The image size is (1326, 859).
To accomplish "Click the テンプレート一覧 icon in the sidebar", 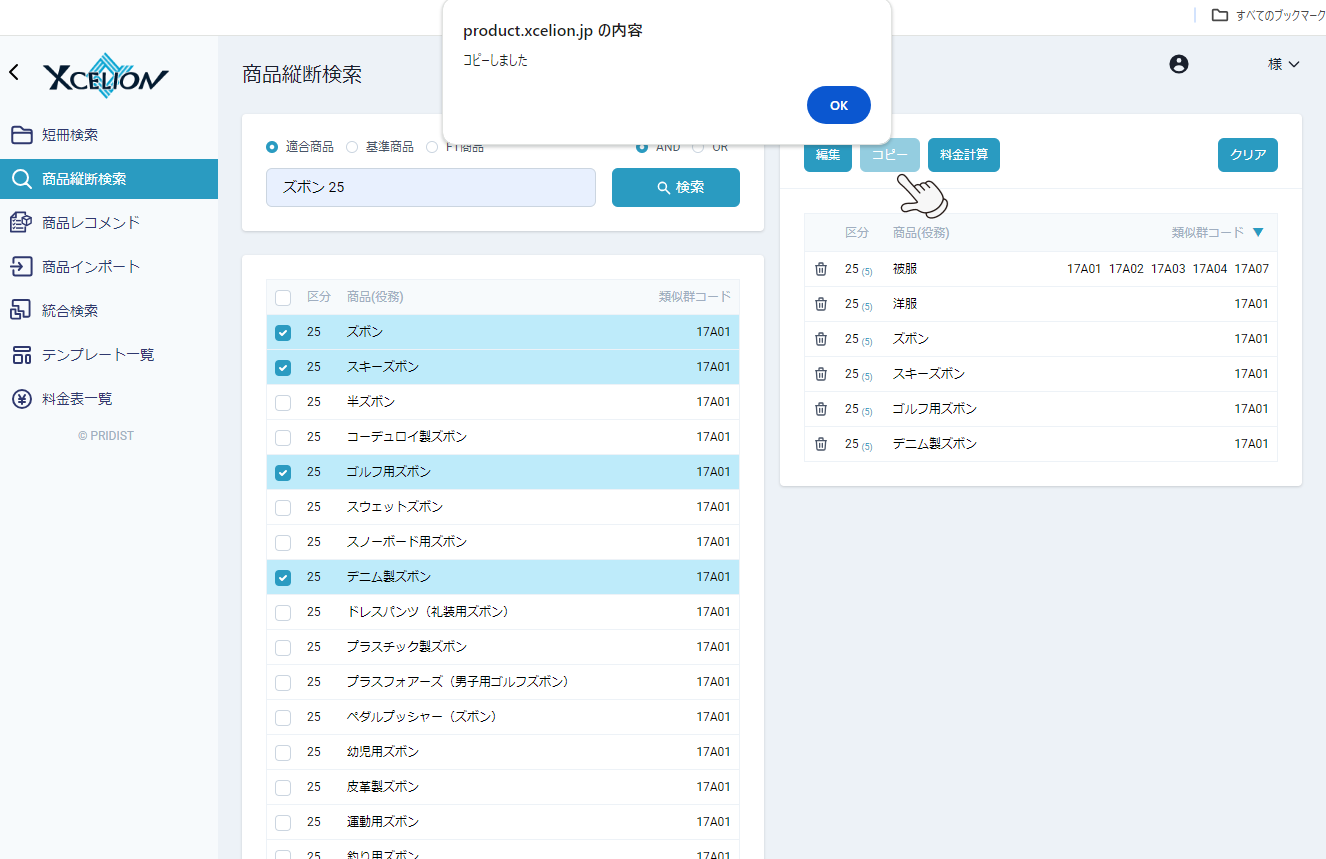I will 21,355.
